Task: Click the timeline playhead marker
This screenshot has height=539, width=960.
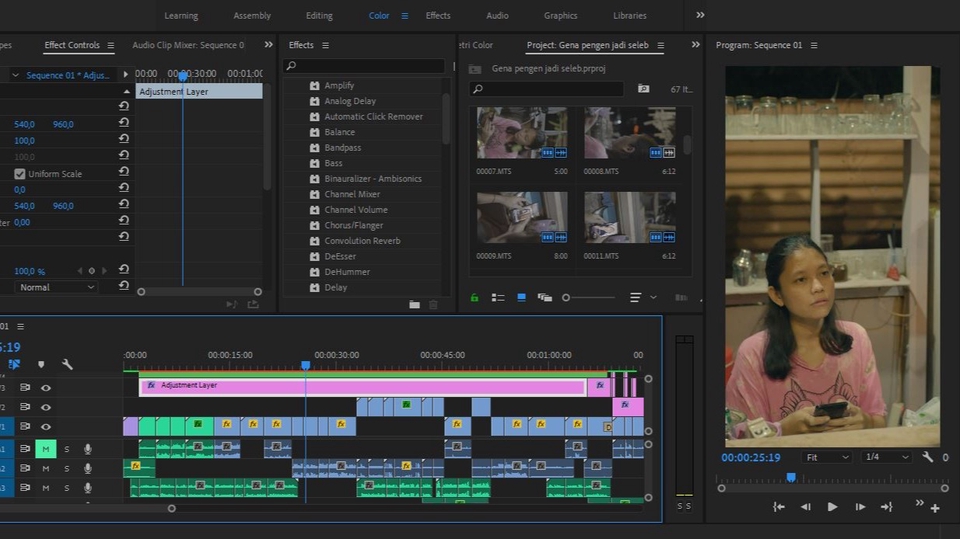Action: (306, 365)
